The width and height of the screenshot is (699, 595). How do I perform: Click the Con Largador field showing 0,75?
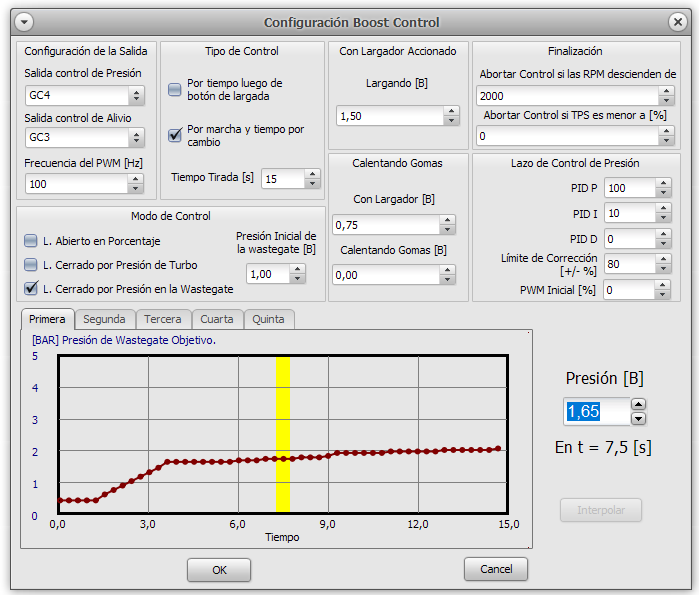coord(386,225)
